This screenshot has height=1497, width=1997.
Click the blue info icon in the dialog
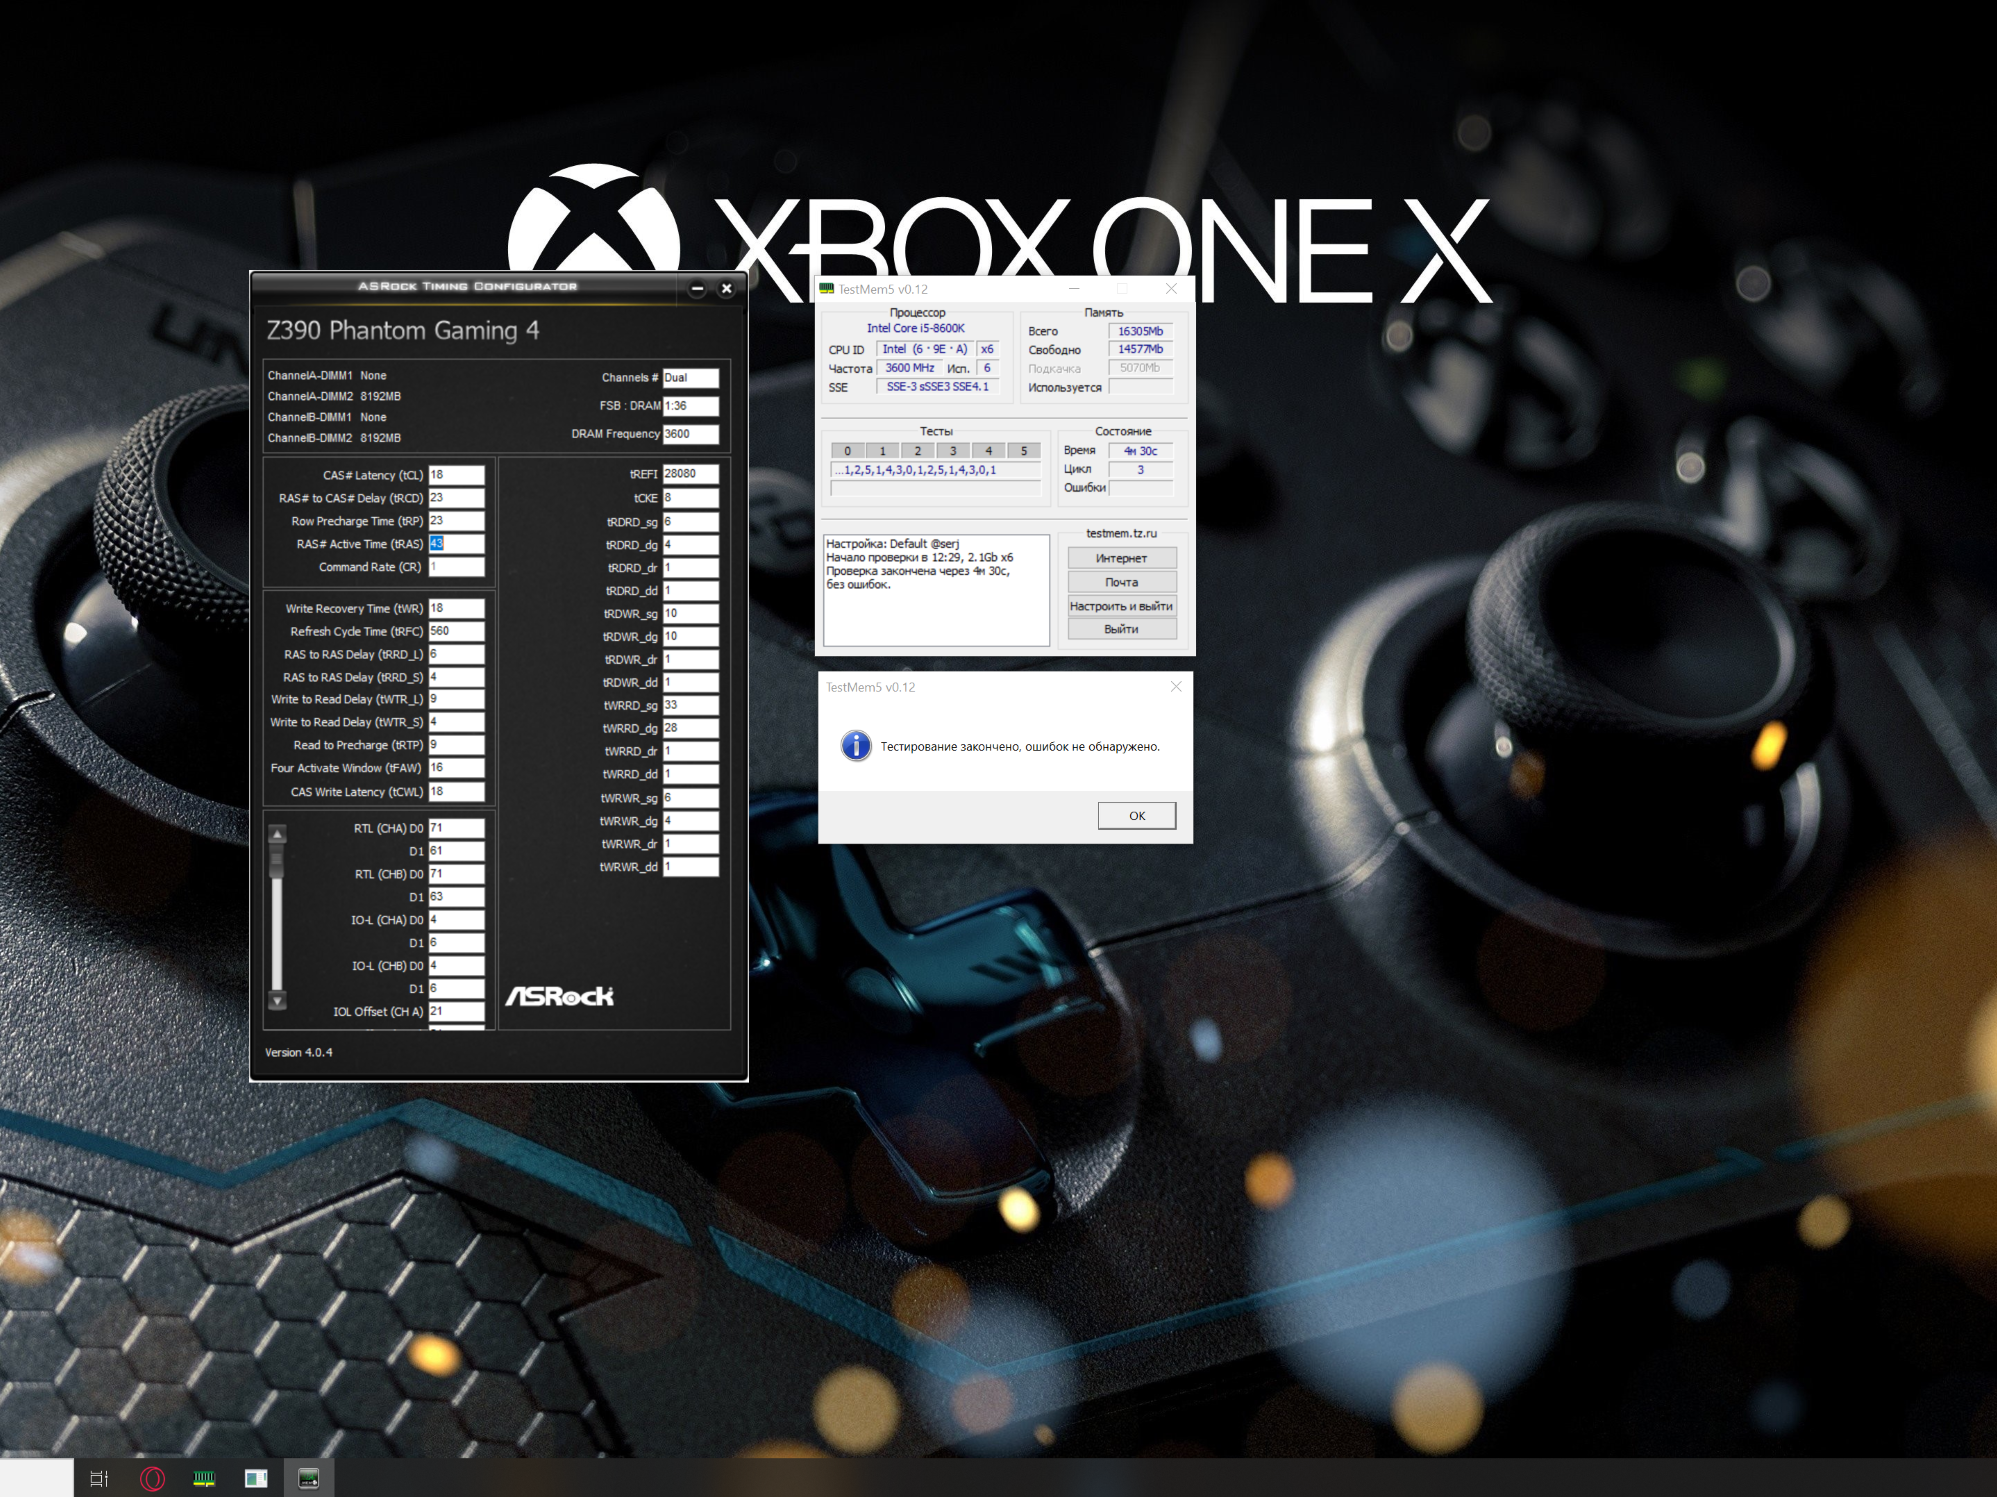(x=856, y=746)
